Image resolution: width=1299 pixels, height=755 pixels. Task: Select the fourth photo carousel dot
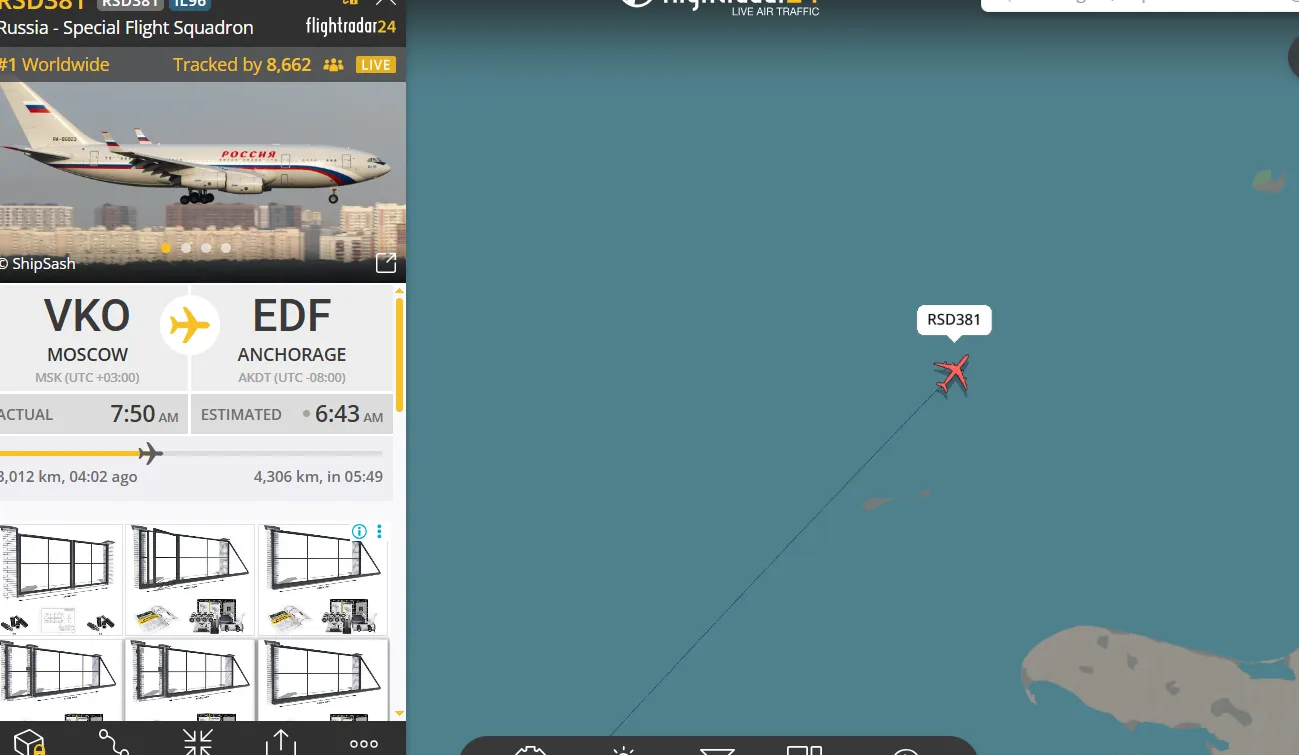coord(226,248)
